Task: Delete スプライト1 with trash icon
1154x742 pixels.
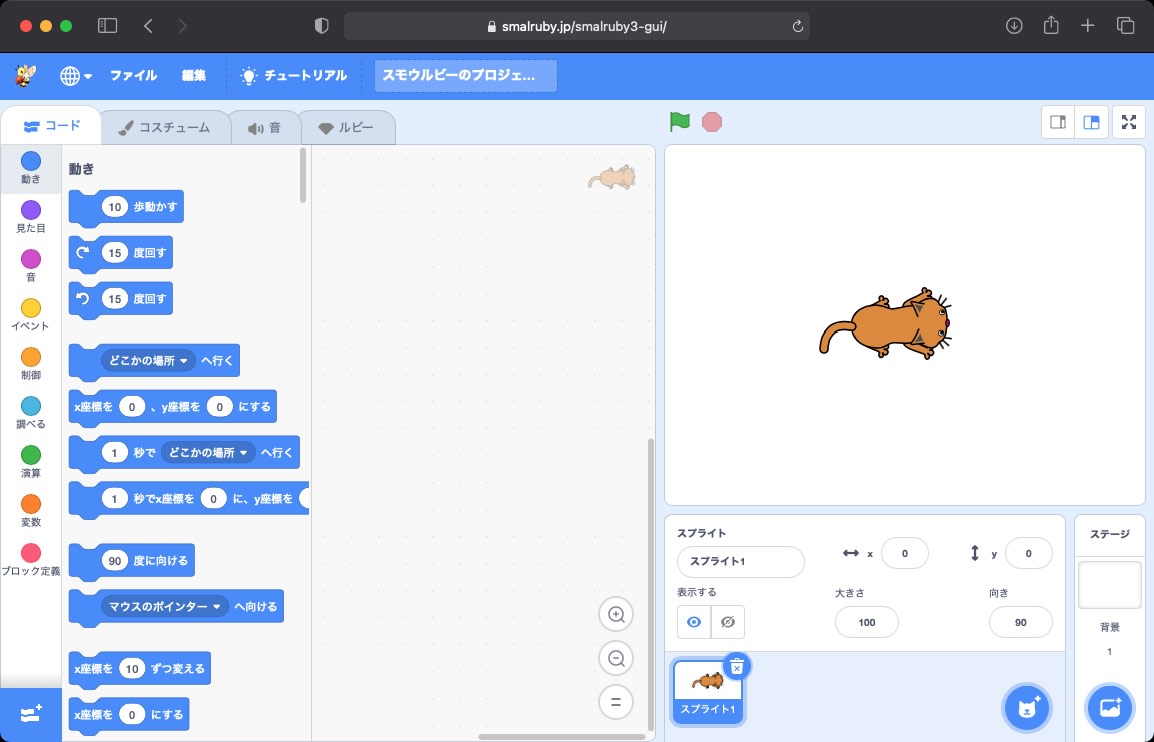Action: [x=737, y=667]
